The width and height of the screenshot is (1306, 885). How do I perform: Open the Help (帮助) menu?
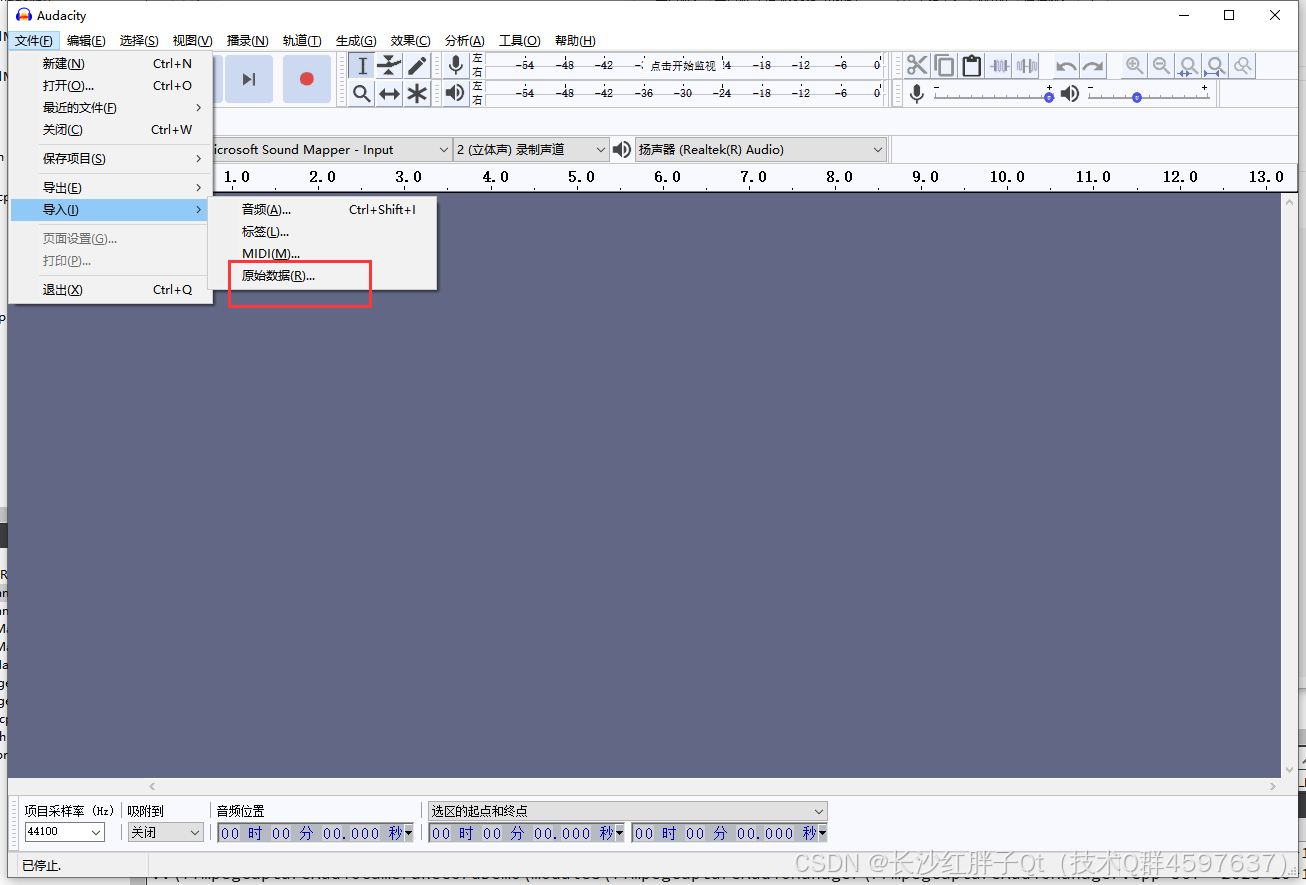(574, 41)
